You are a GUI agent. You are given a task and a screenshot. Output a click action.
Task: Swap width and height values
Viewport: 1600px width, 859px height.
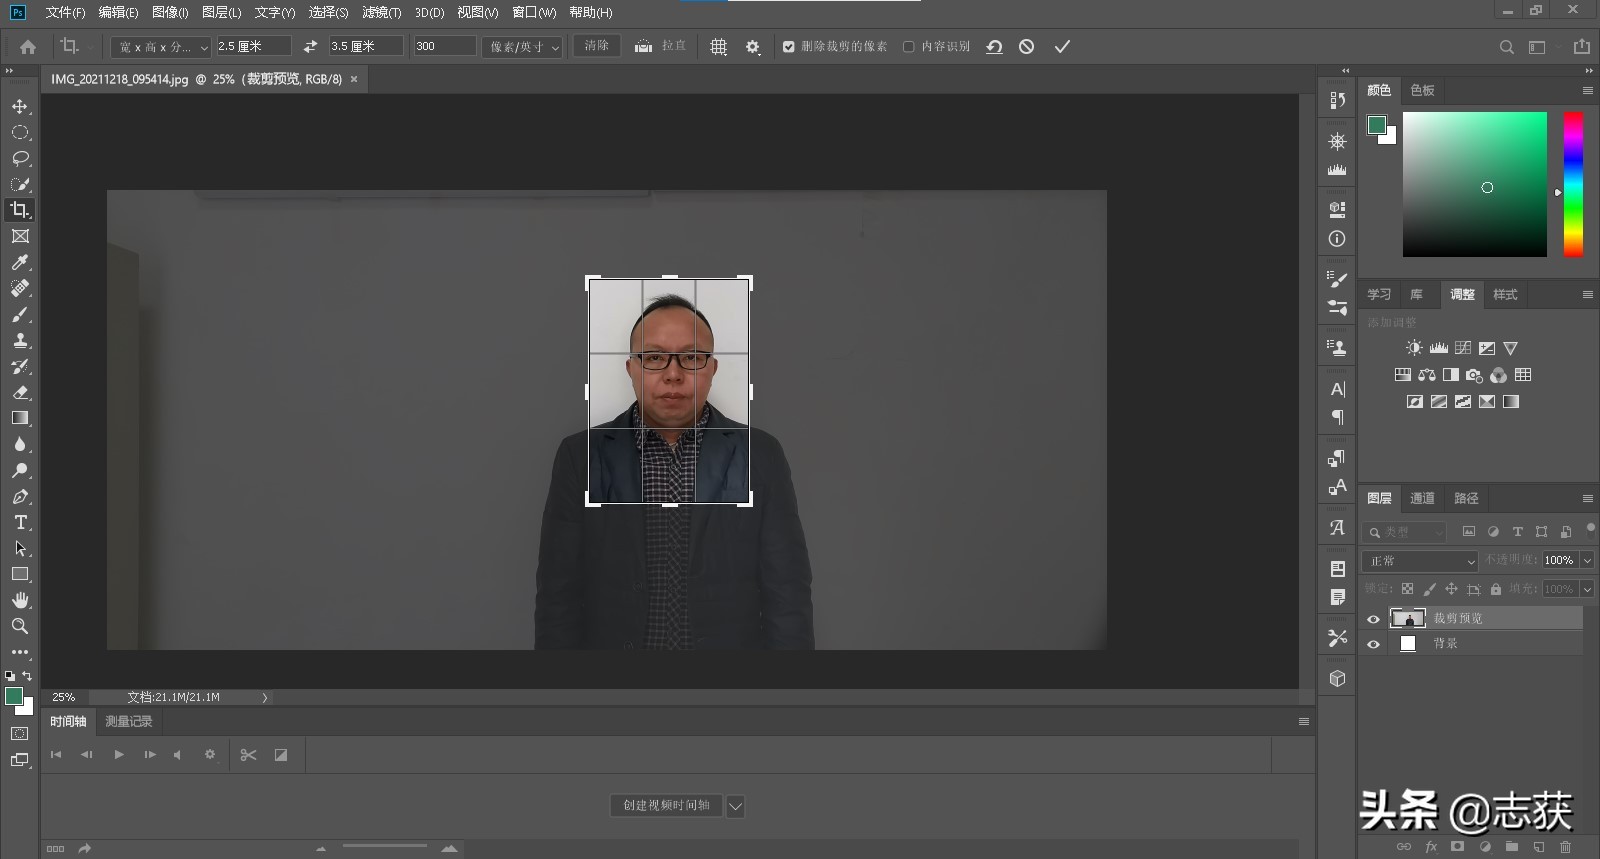point(310,46)
